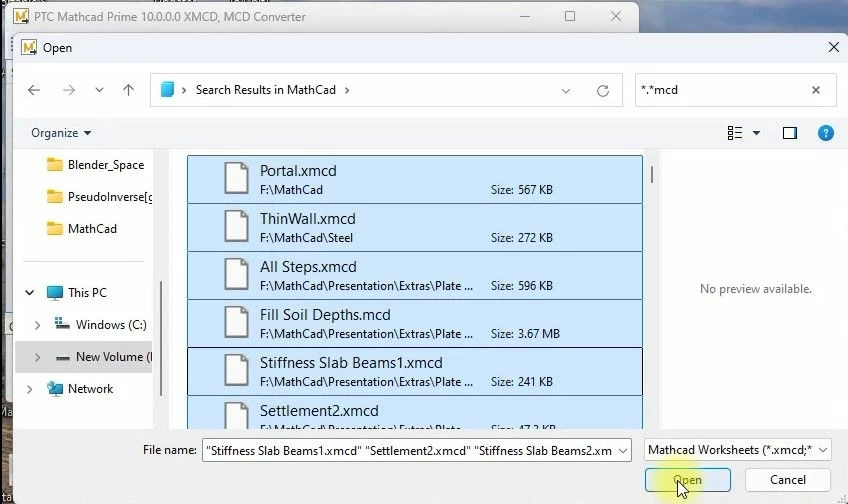Select the PseudoInverse folder
848x504 pixels.
99,197
